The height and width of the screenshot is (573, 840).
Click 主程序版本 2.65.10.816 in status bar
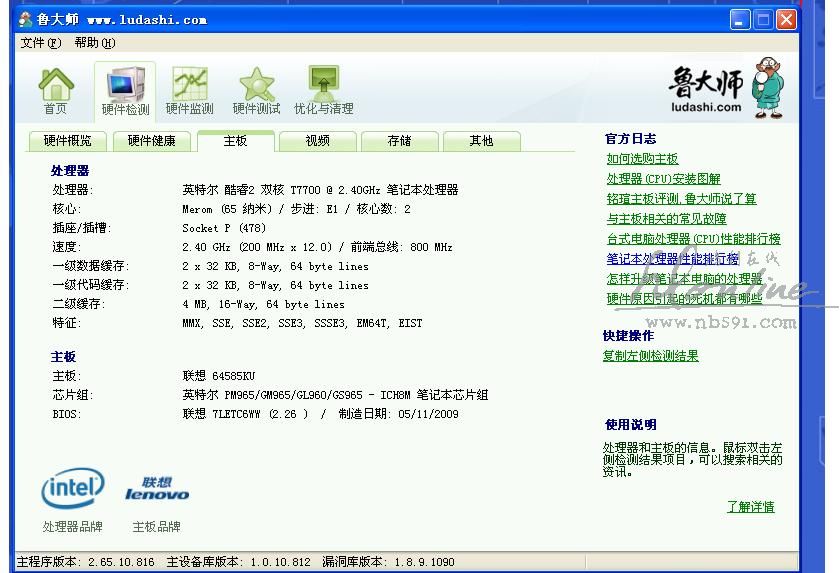(86, 562)
